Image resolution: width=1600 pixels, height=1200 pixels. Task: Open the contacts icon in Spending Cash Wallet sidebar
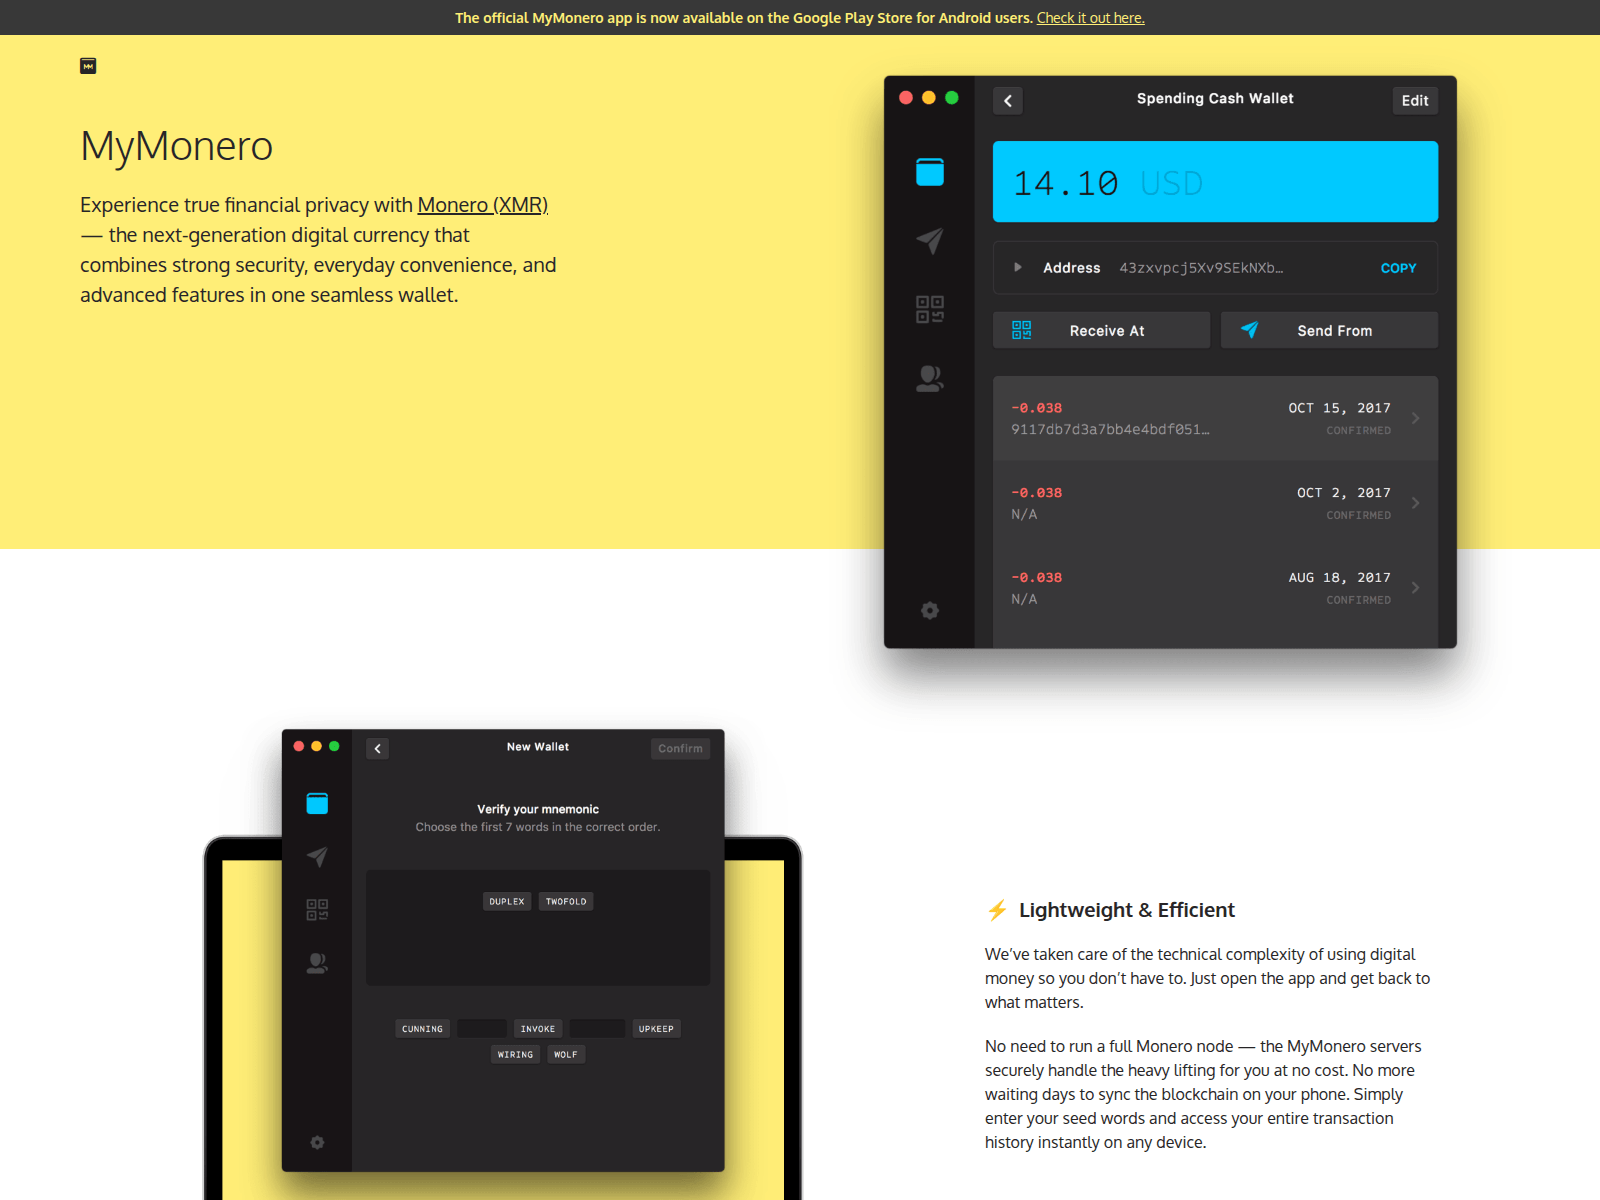tap(930, 378)
